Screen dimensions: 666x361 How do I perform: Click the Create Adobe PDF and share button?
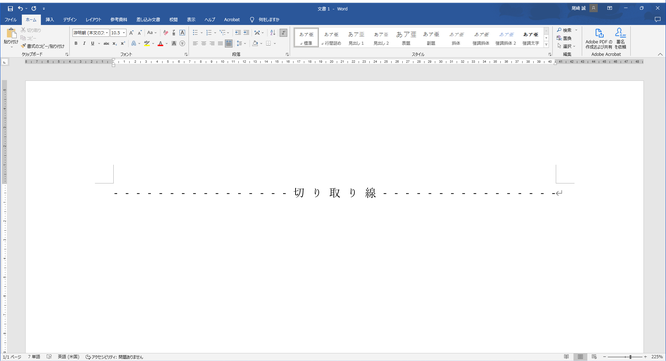coord(599,38)
